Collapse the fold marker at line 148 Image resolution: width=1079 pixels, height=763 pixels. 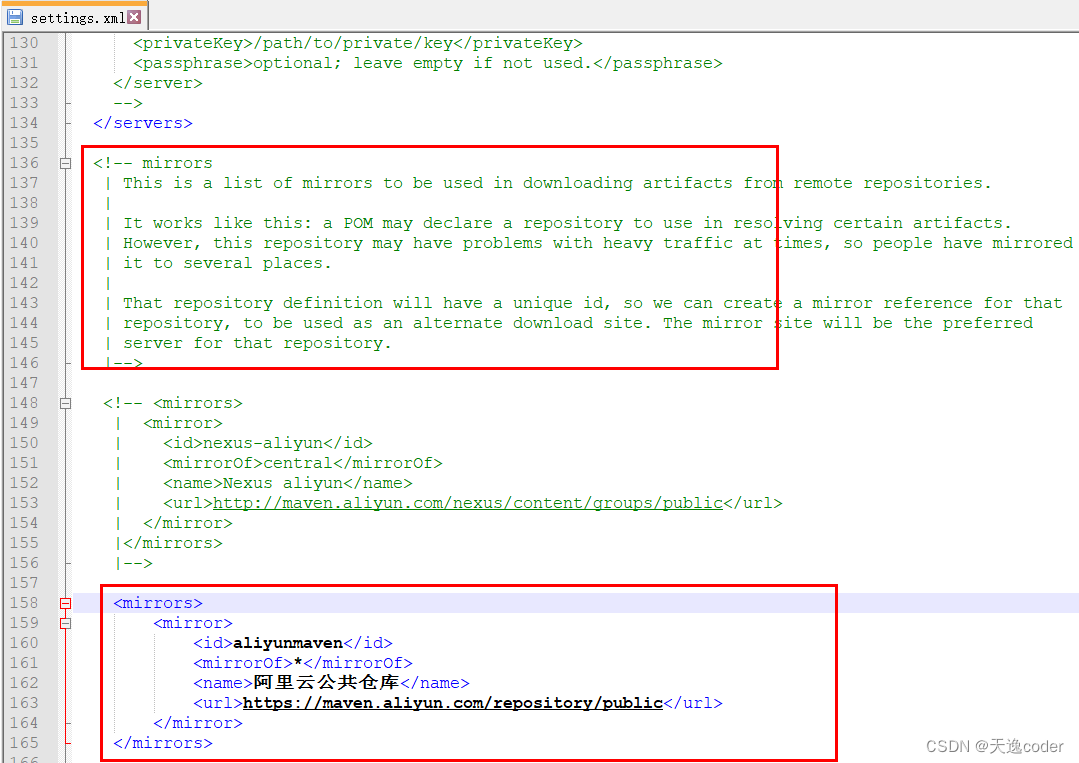click(x=65, y=404)
